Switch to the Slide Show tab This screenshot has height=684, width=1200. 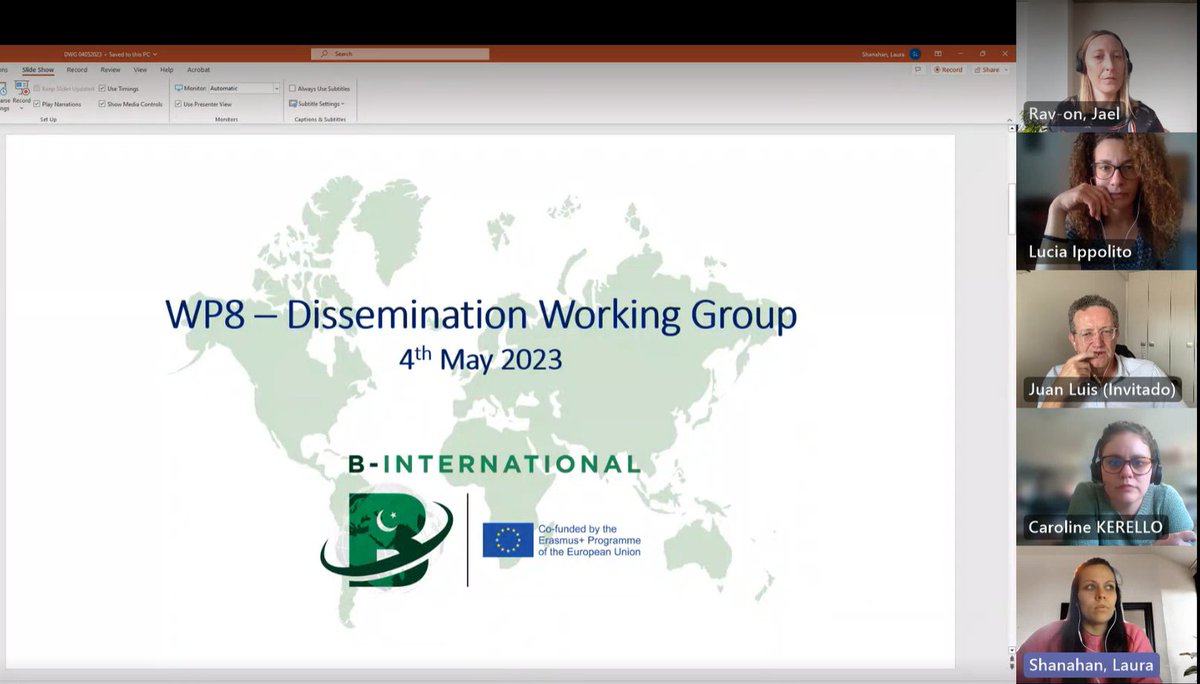pyautogui.click(x=38, y=70)
